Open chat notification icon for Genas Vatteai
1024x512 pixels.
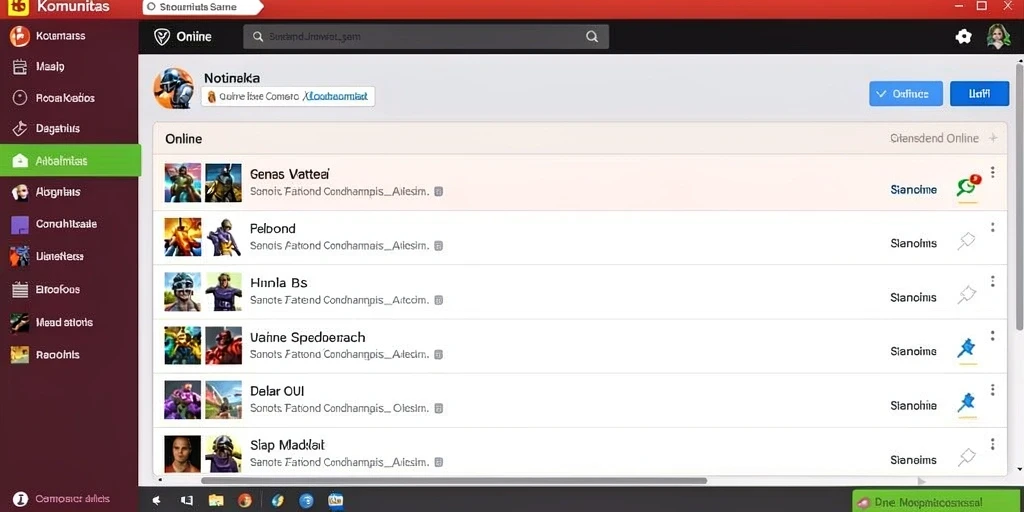click(x=967, y=187)
